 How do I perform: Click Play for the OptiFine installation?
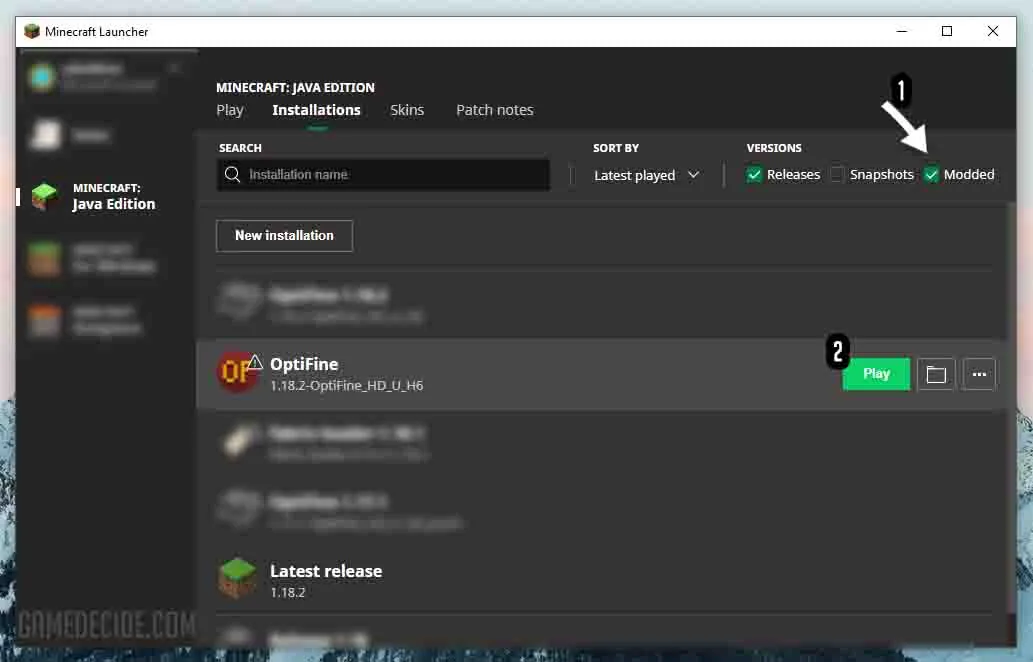[876, 374]
